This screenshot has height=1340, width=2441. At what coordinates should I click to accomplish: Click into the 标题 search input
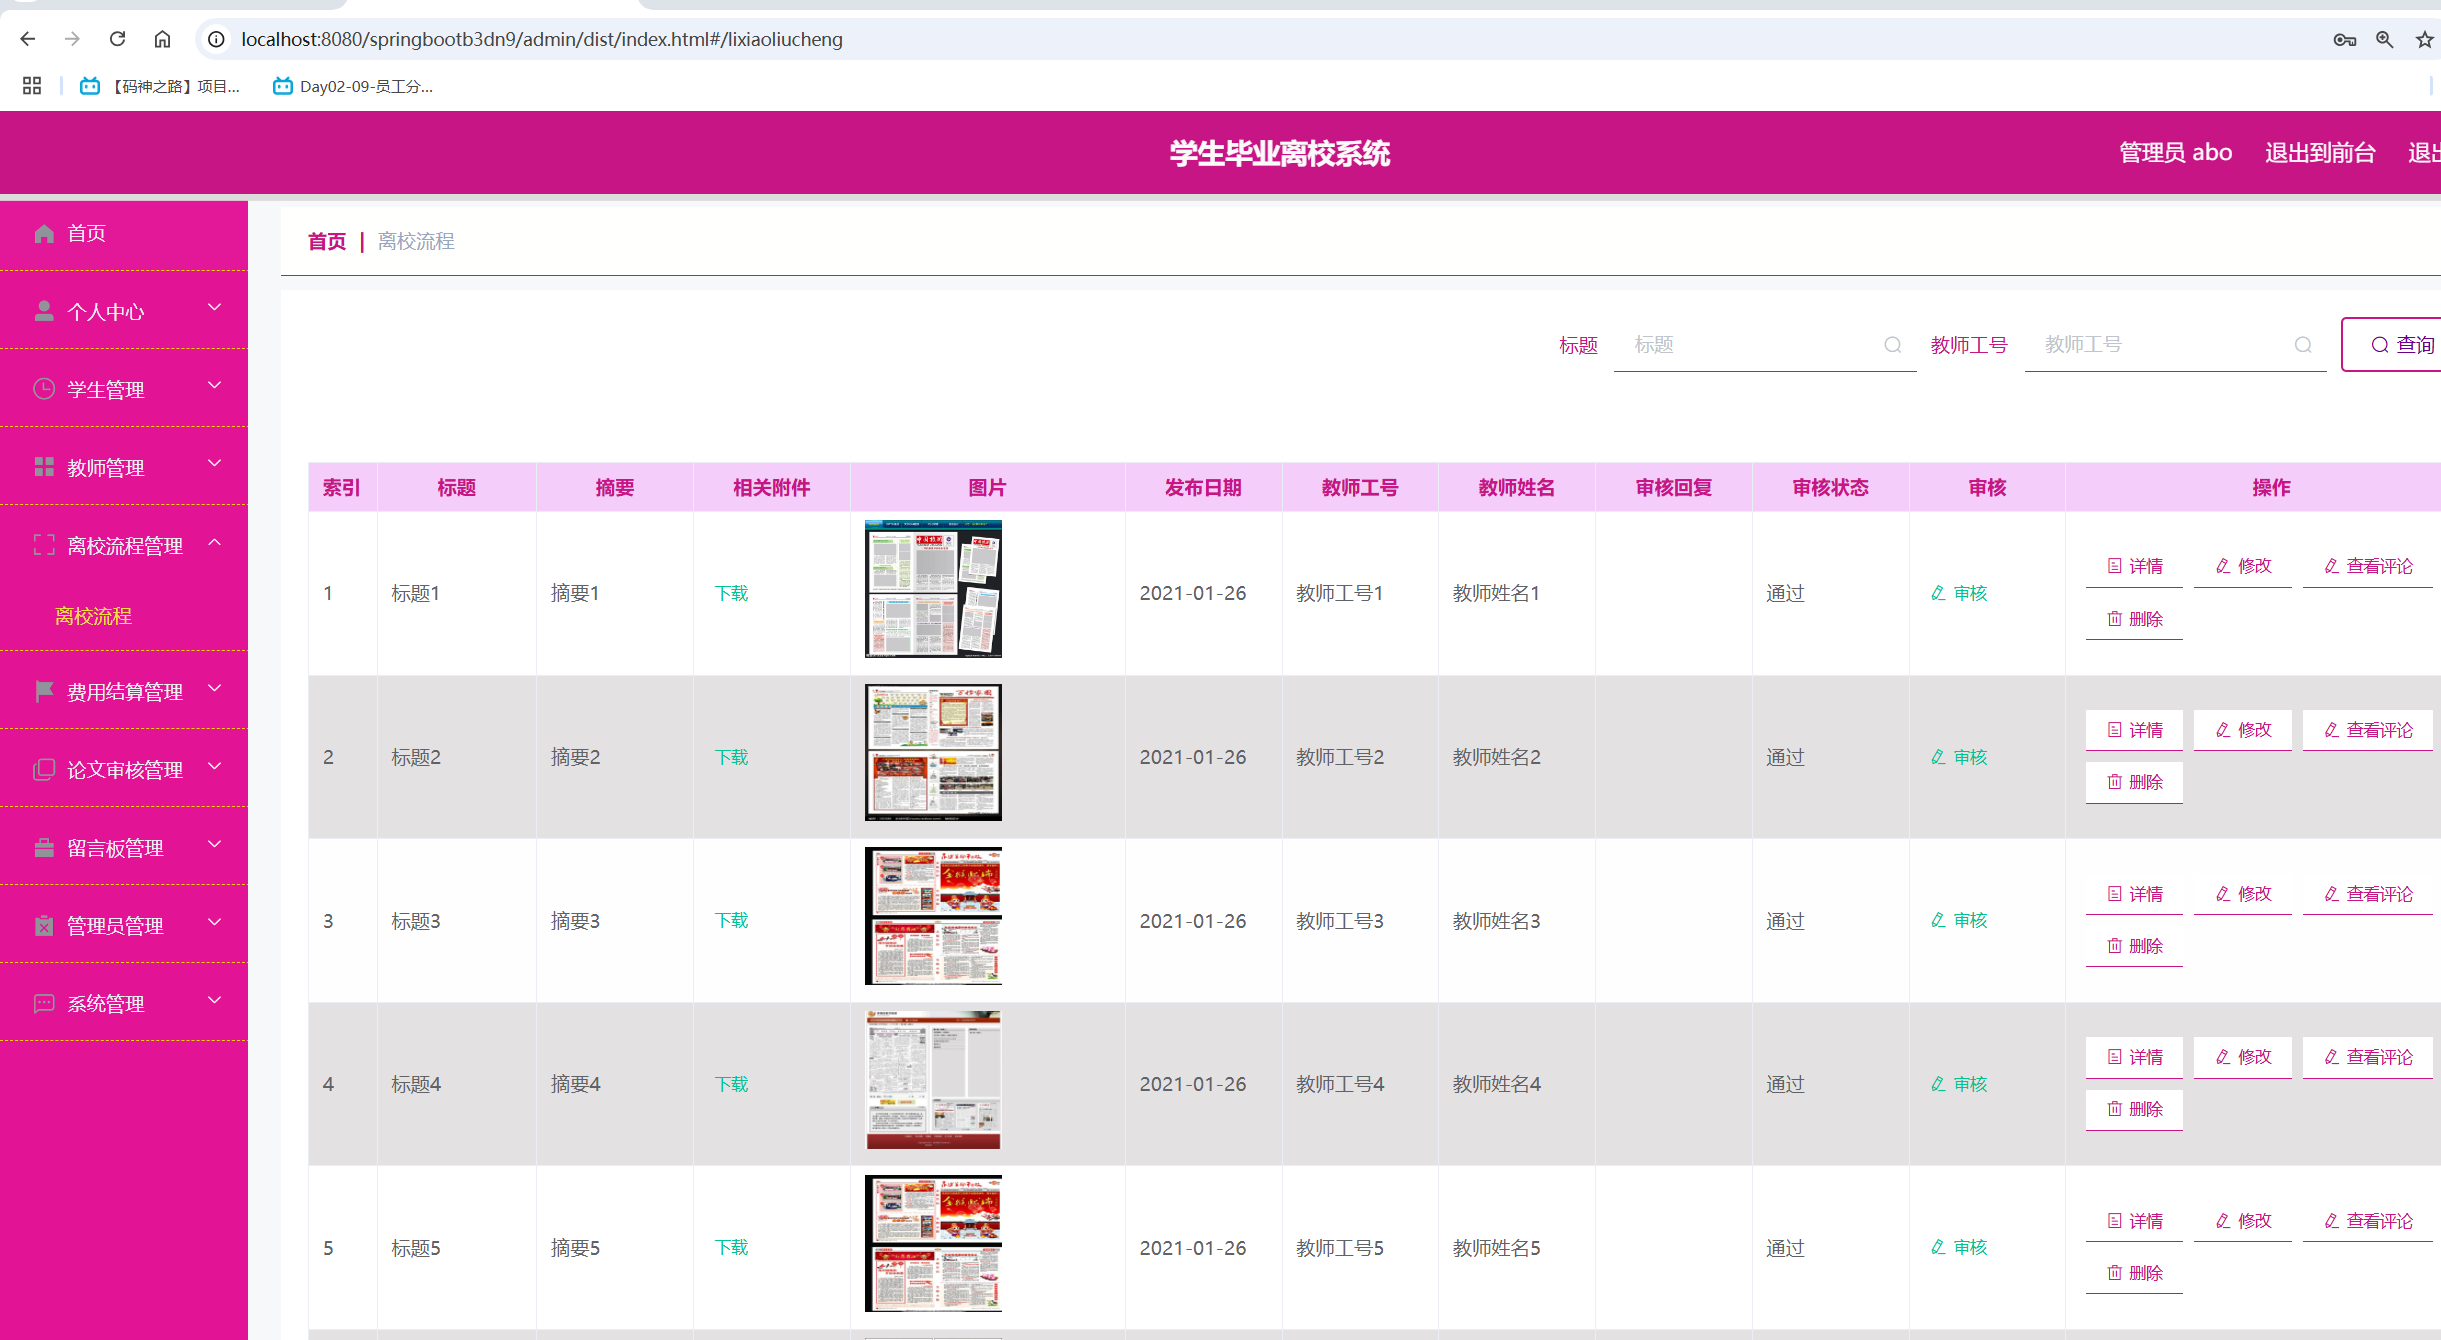tap(1750, 345)
